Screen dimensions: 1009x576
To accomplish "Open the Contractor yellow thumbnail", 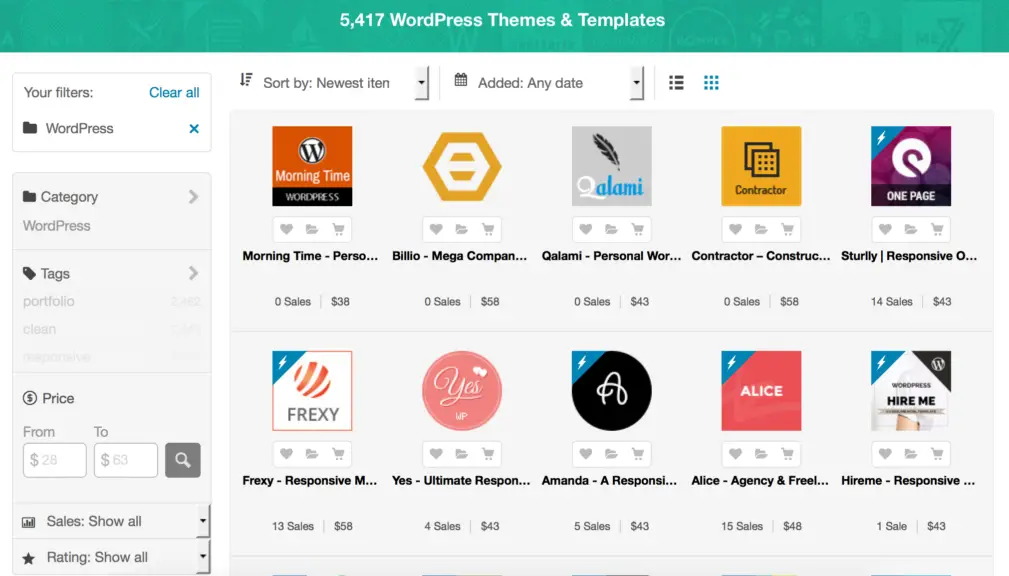I will click(761, 166).
